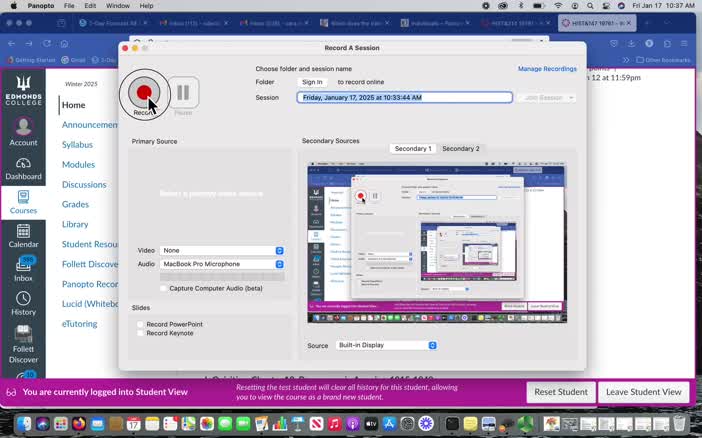This screenshot has width=702, height=438.
Task: Open the Video source dropdown
Action: tap(222, 250)
